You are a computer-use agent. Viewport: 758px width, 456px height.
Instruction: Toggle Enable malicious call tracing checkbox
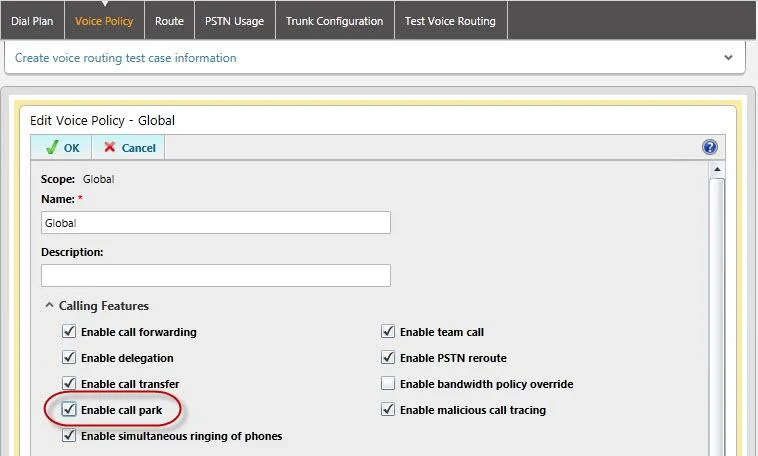tap(388, 409)
